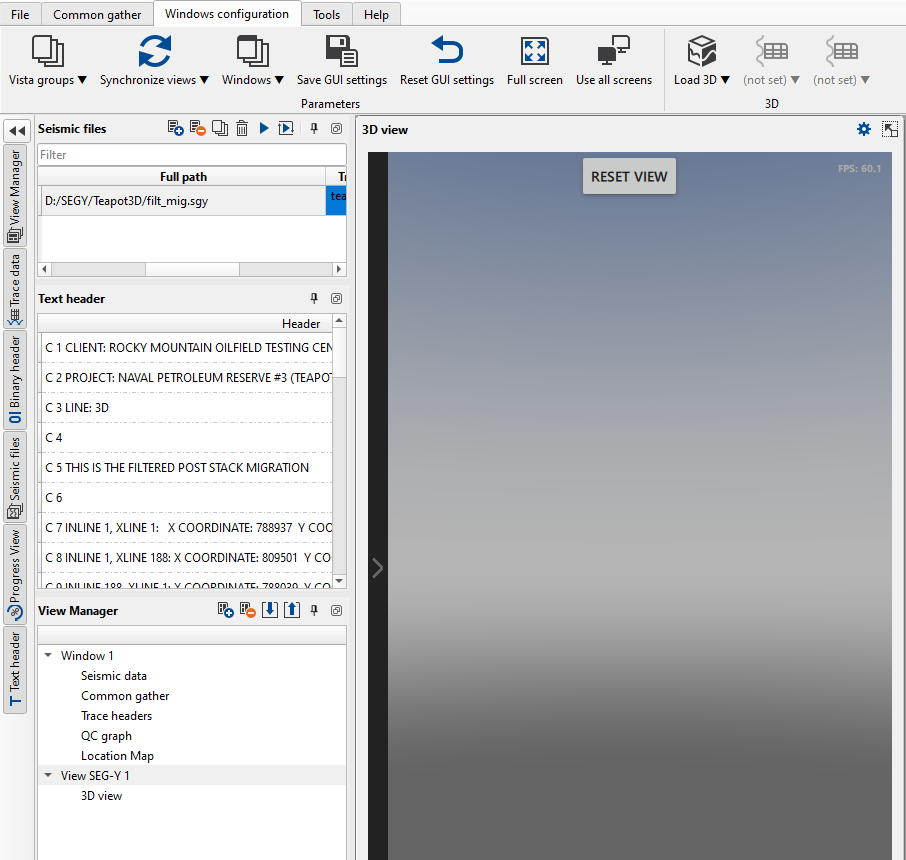Click the Full screen icon

pos(535,52)
